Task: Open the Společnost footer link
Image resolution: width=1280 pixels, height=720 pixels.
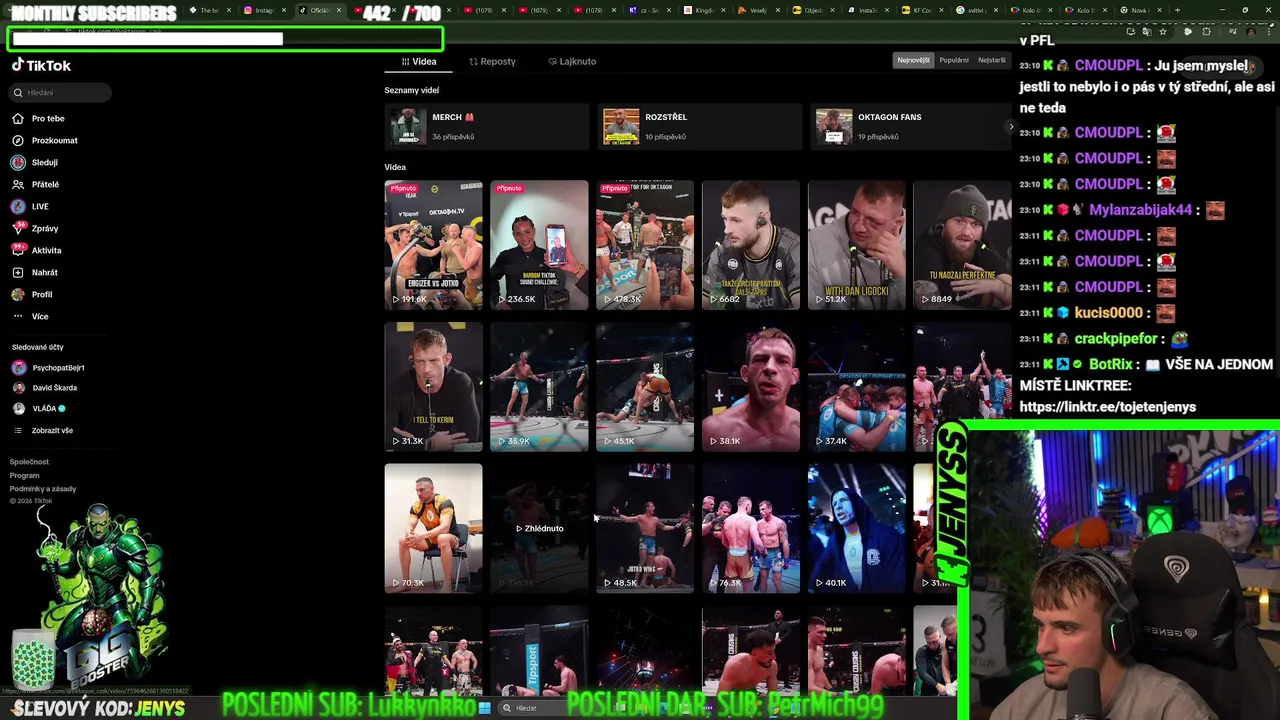Action: click(x=29, y=462)
